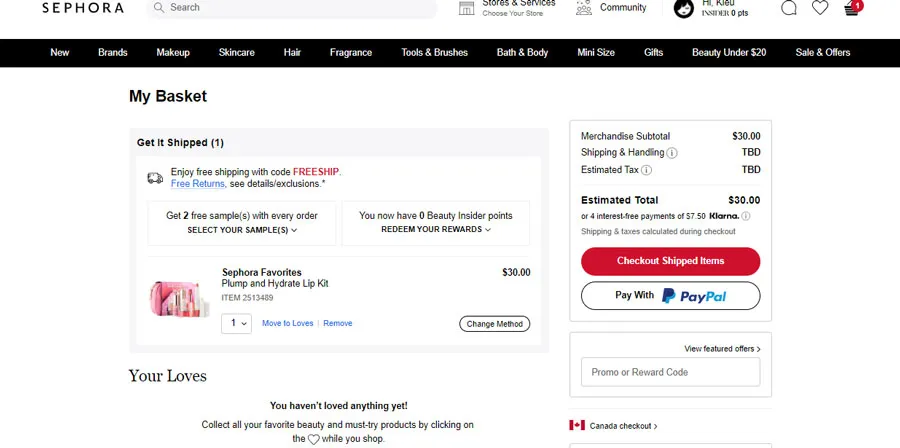
Task: Click the Shipping & Handling info icon
Action: point(672,153)
